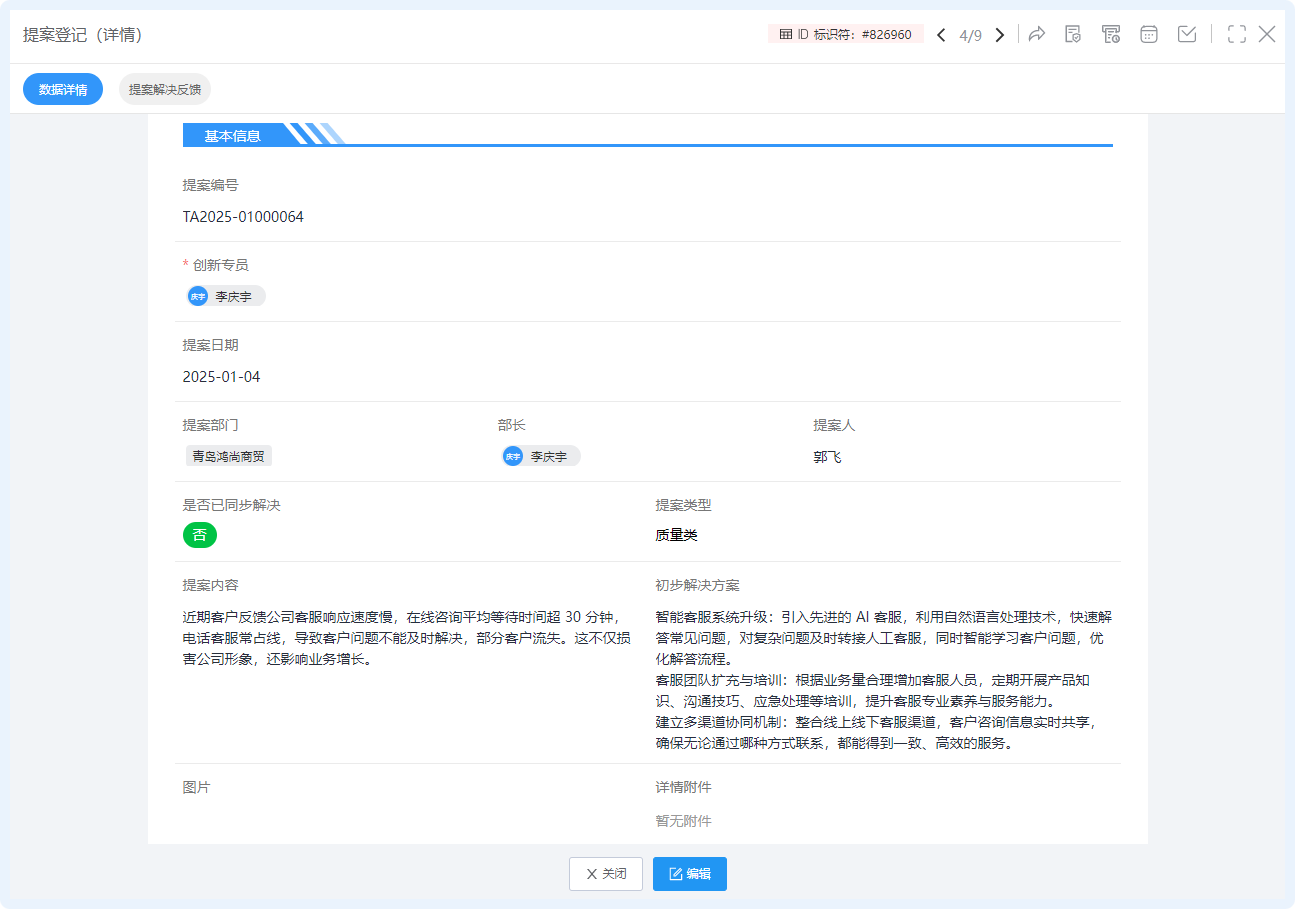Click the checkmark task icon
The width and height of the screenshot is (1295, 909).
(x=1187, y=35)
